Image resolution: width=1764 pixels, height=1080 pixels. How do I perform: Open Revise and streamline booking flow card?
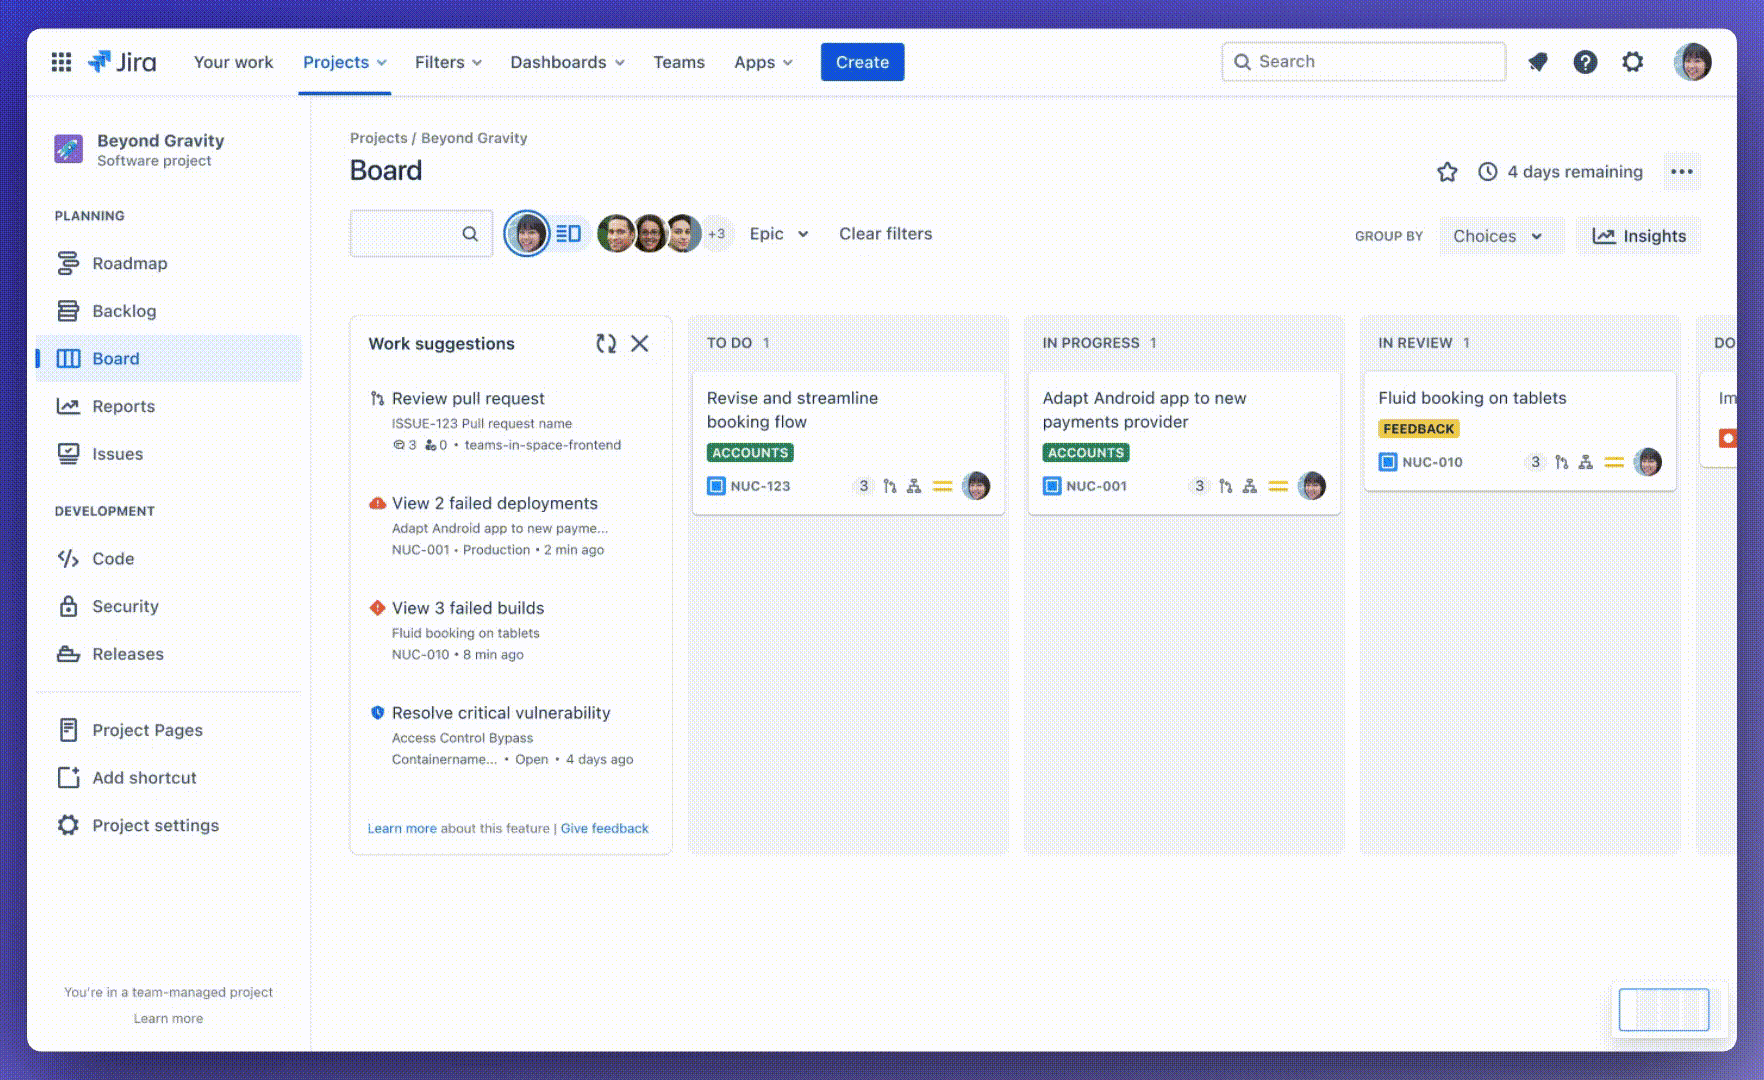[848, 443]
